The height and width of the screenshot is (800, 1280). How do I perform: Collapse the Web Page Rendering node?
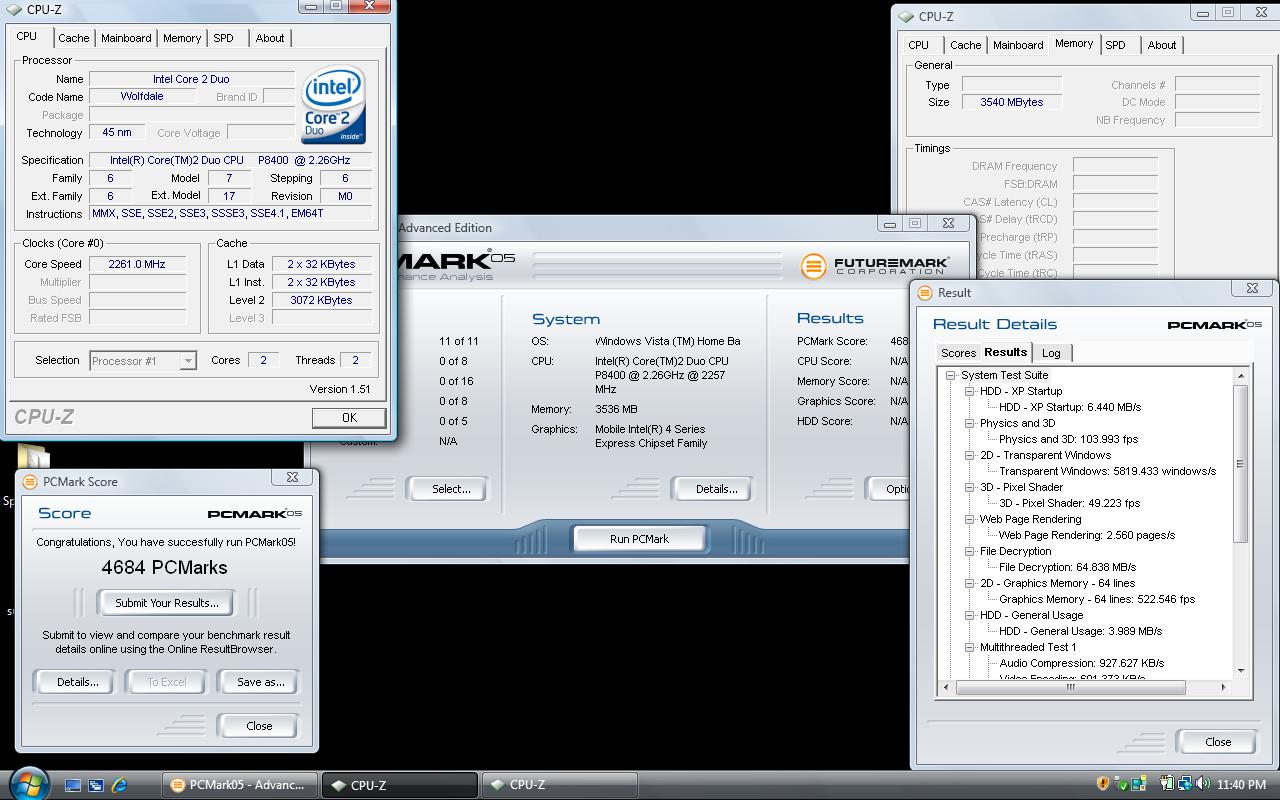(970, 519)
